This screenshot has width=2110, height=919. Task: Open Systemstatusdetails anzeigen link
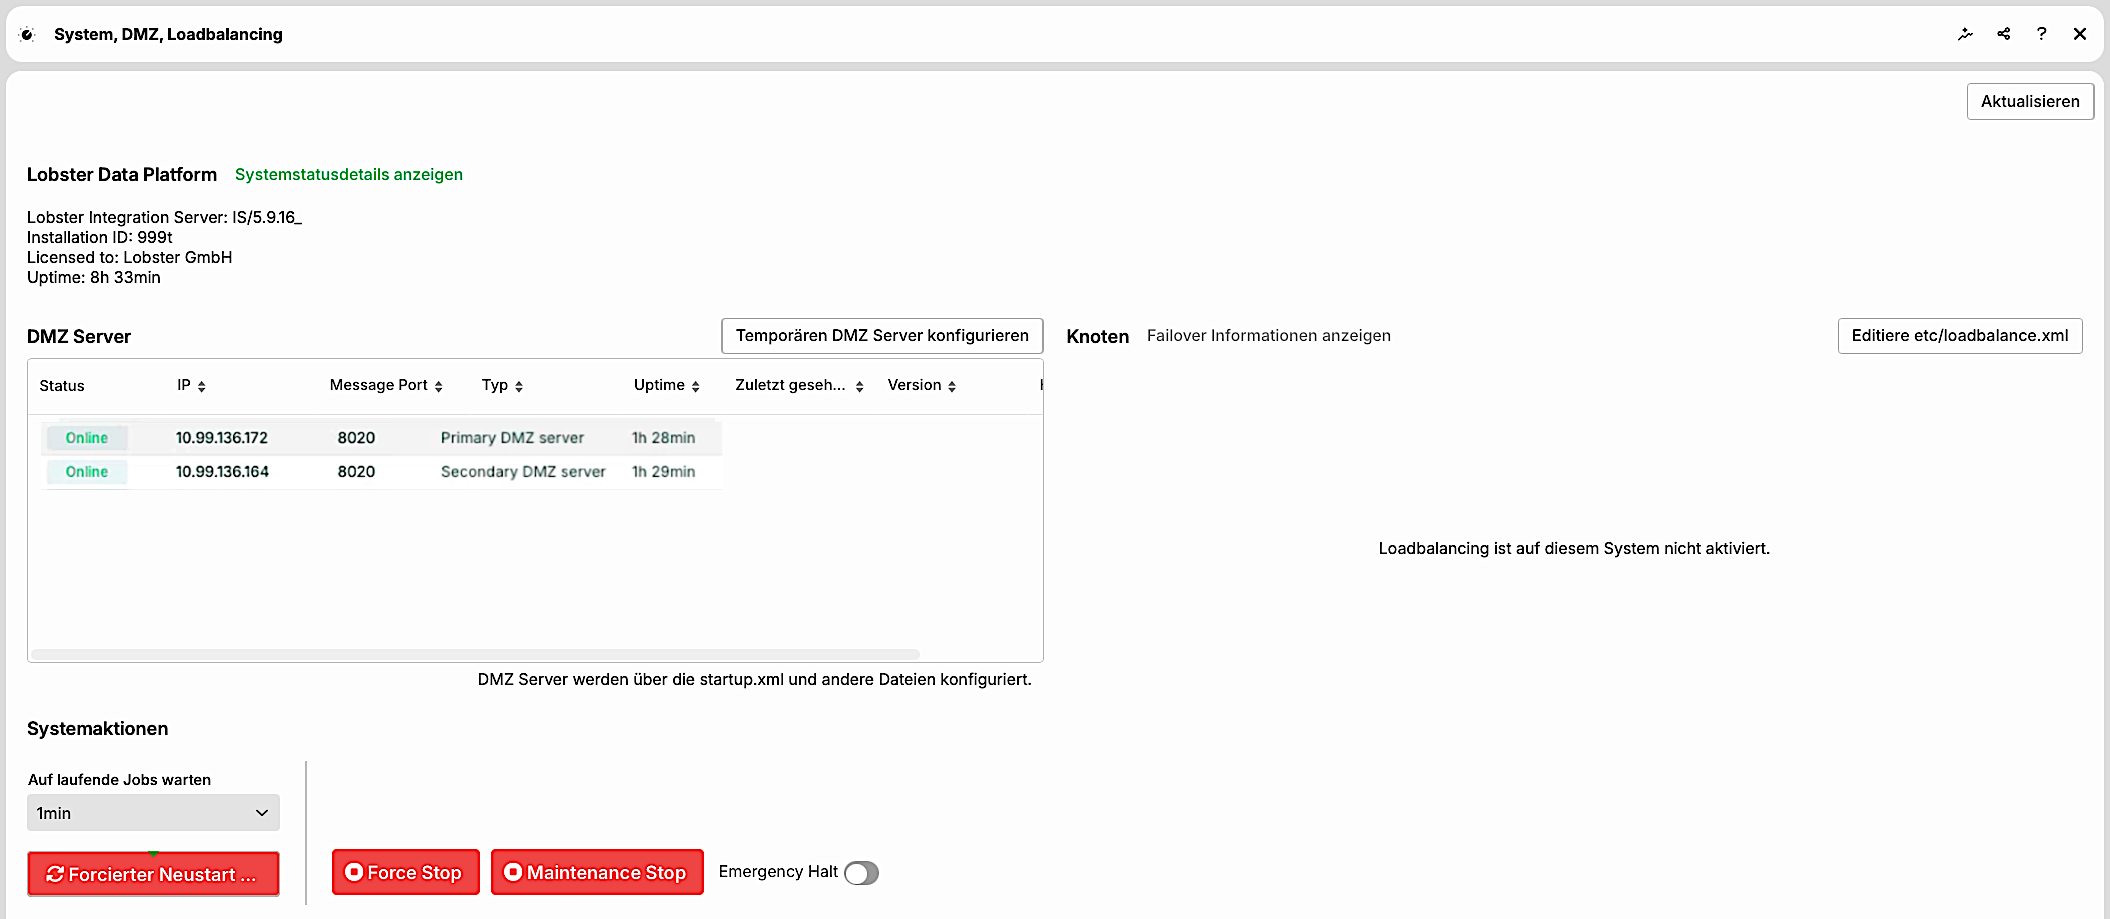tap(349, 174)
